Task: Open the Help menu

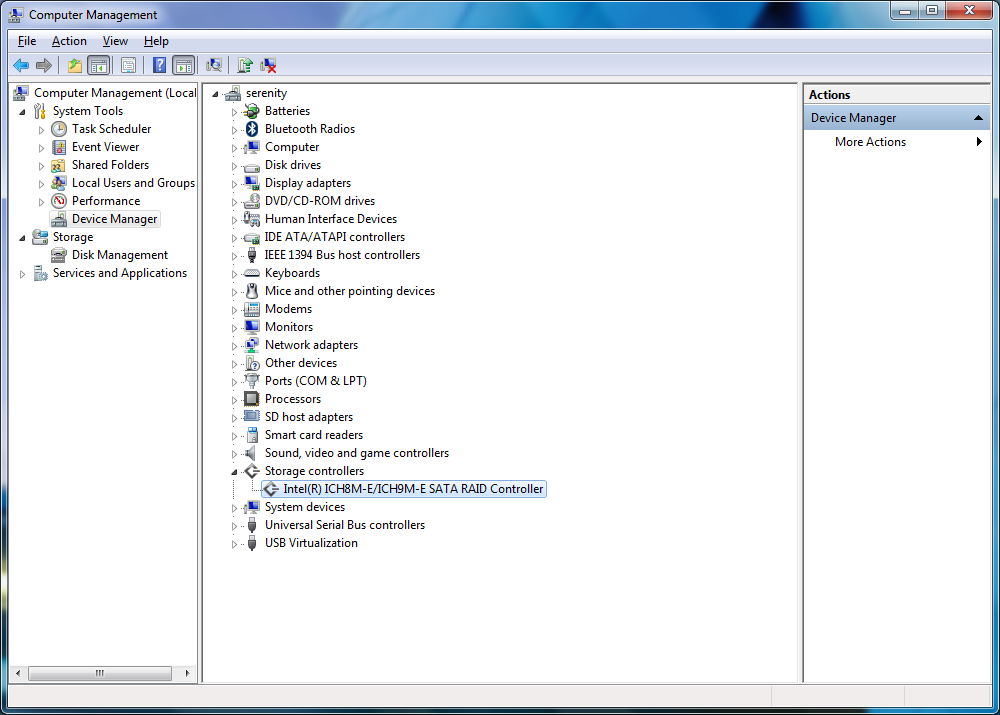Action: 156,41
